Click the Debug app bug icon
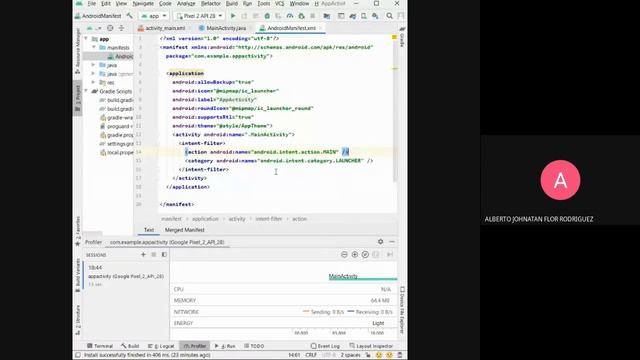This screenshot has width=640, height=360. (267, 16)
